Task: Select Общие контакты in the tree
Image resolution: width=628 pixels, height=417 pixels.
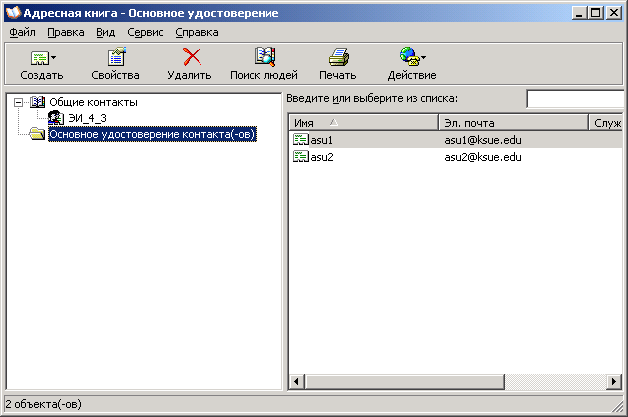Action: tap(93, 102)
